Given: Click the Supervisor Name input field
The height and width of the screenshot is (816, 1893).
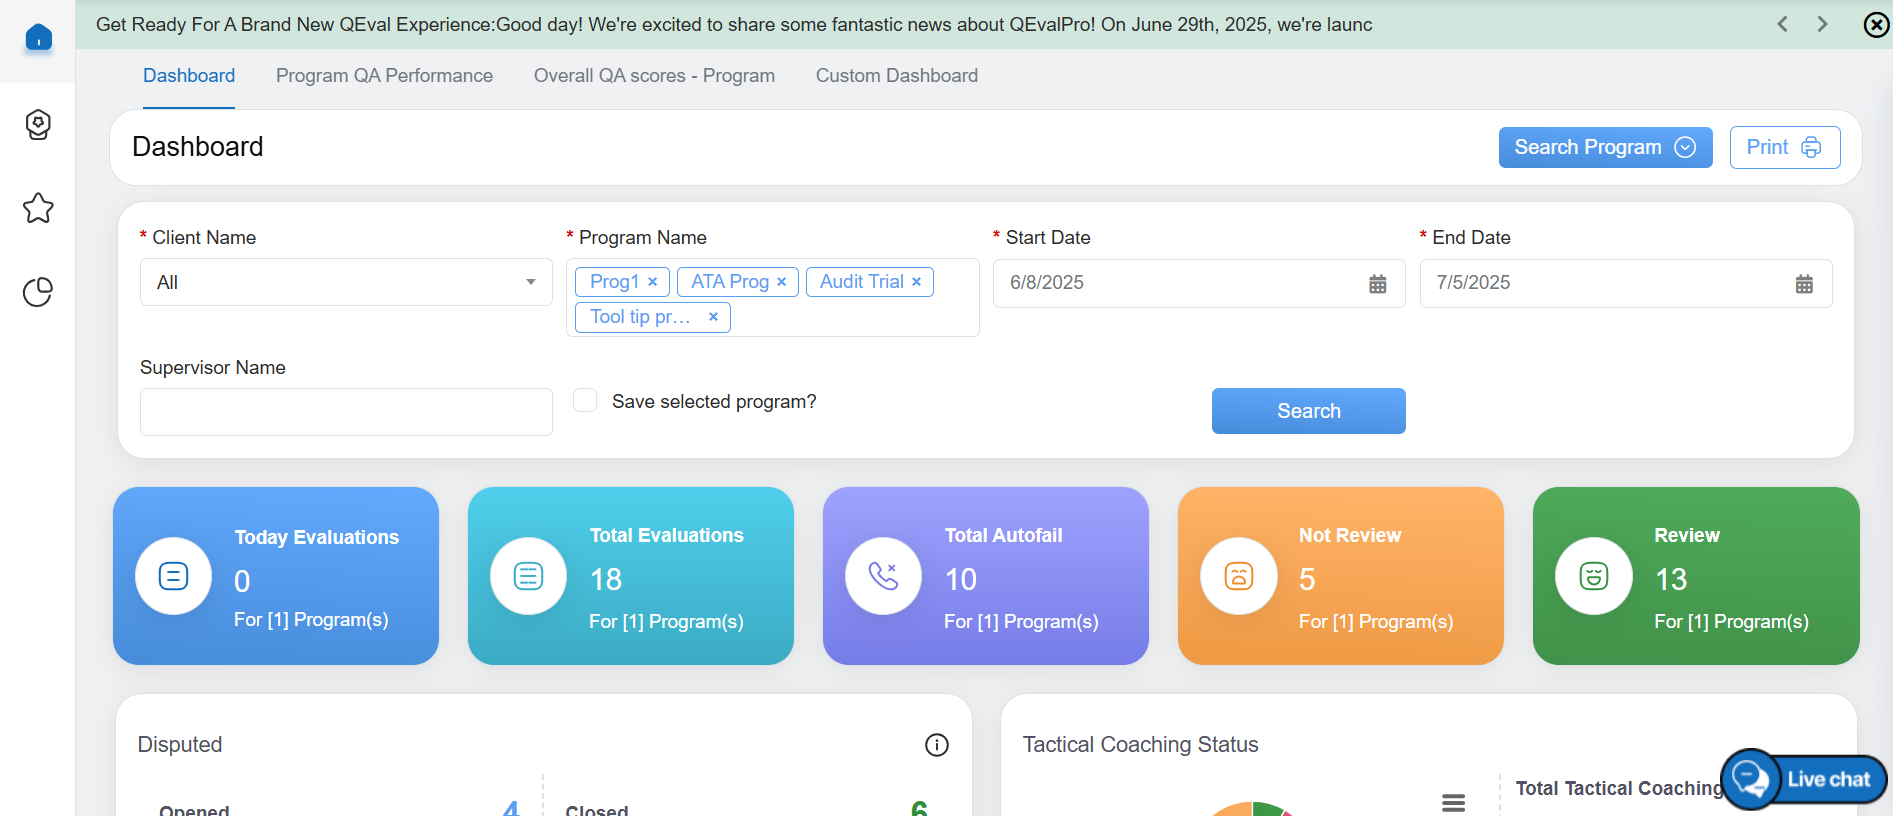Looking at the screenshot, I should click(346, 412).
